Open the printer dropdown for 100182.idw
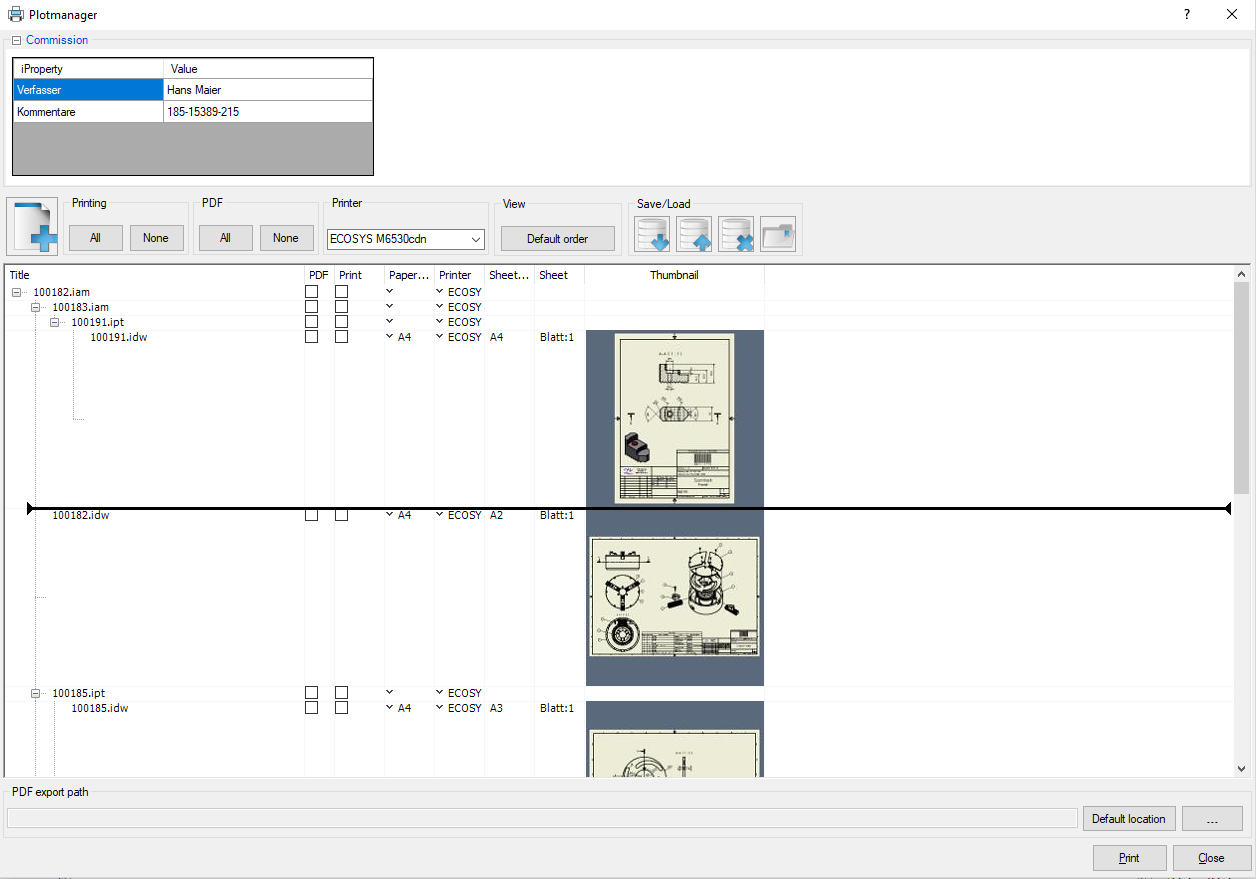 (439, 515)
